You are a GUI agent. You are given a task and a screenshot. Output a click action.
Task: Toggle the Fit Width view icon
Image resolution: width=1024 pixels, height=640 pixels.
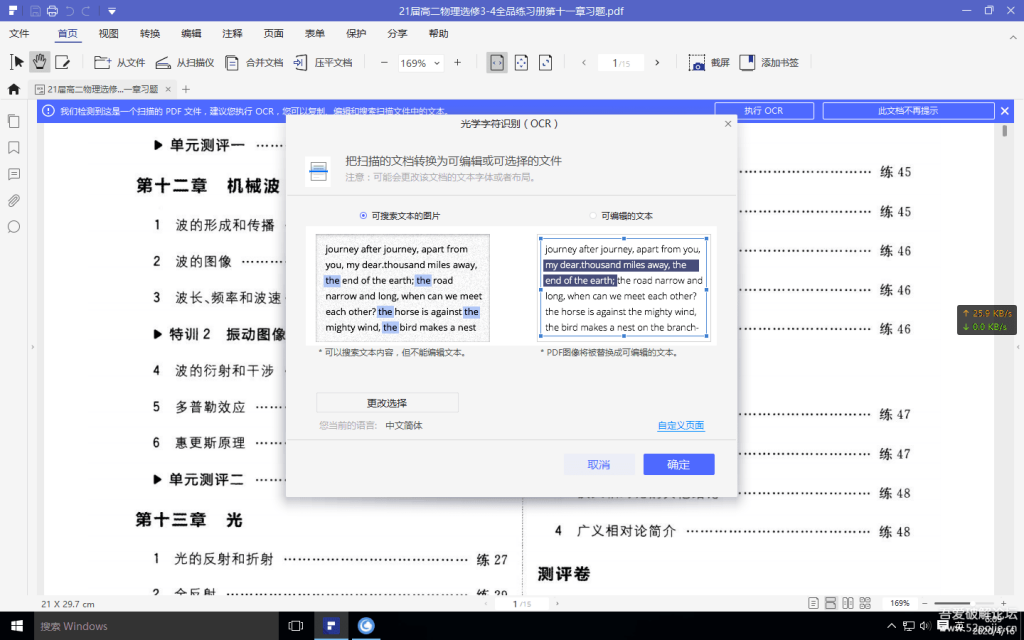click(497, 63)
